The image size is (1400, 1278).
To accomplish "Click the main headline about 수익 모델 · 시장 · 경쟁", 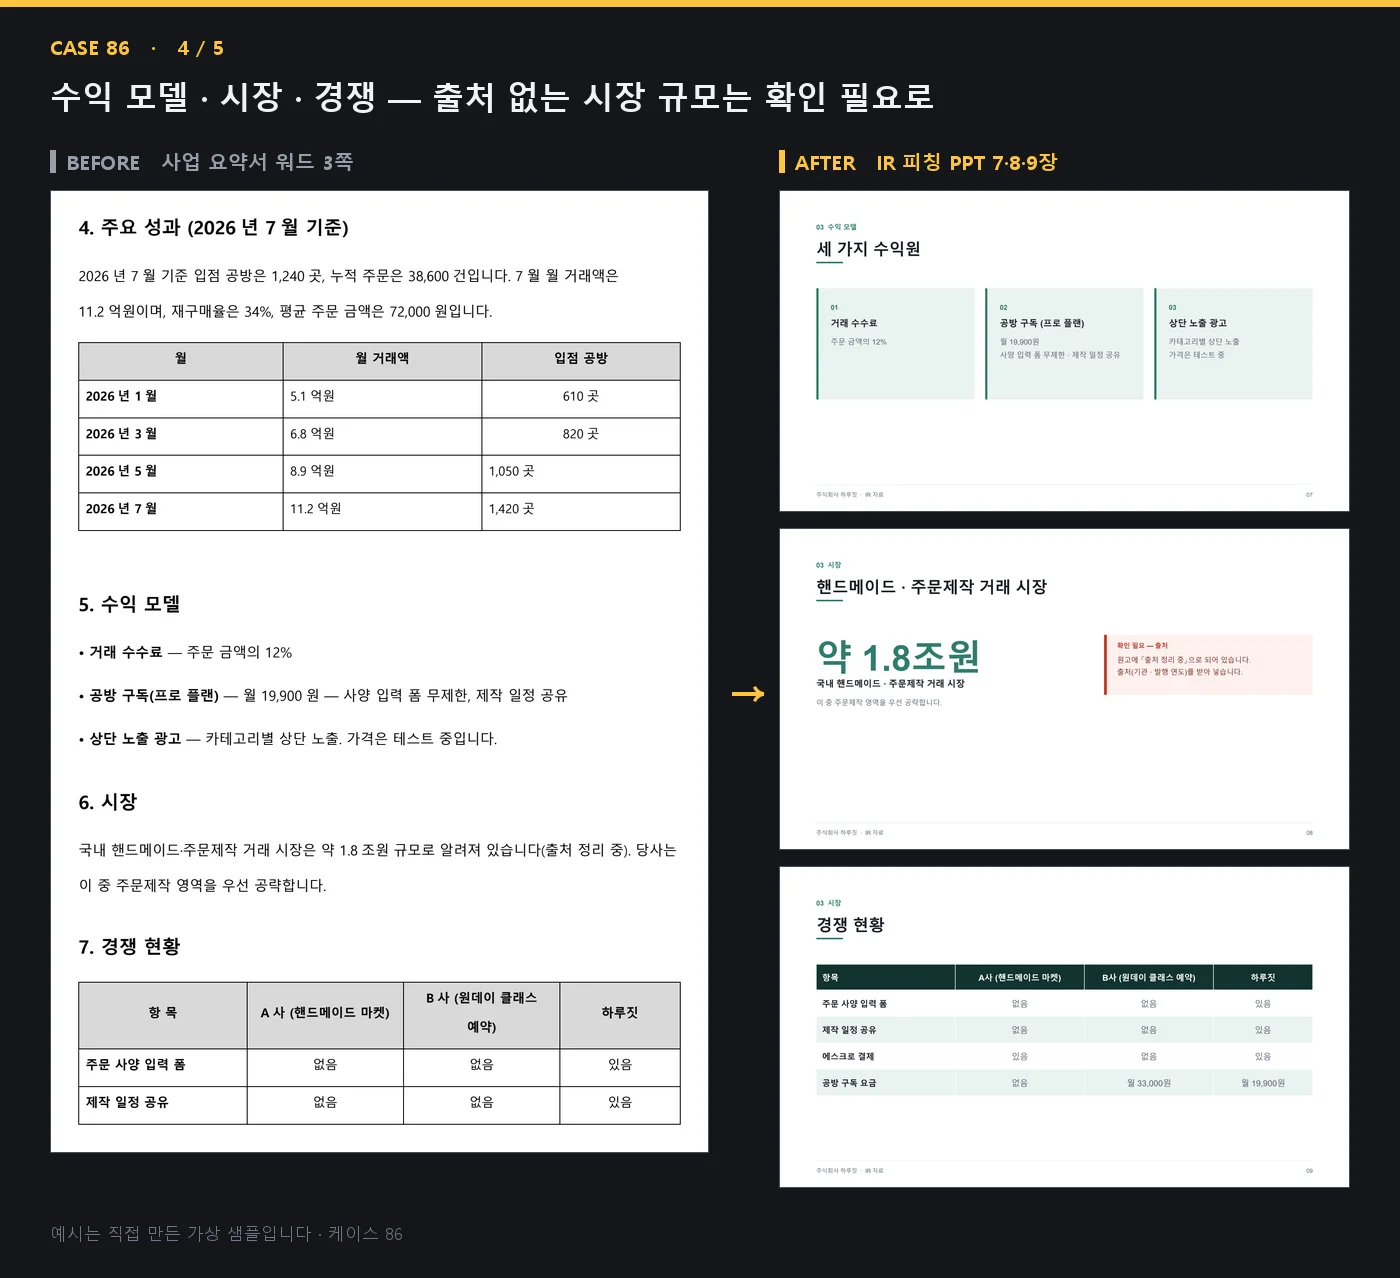I will (x=492, y=97).
